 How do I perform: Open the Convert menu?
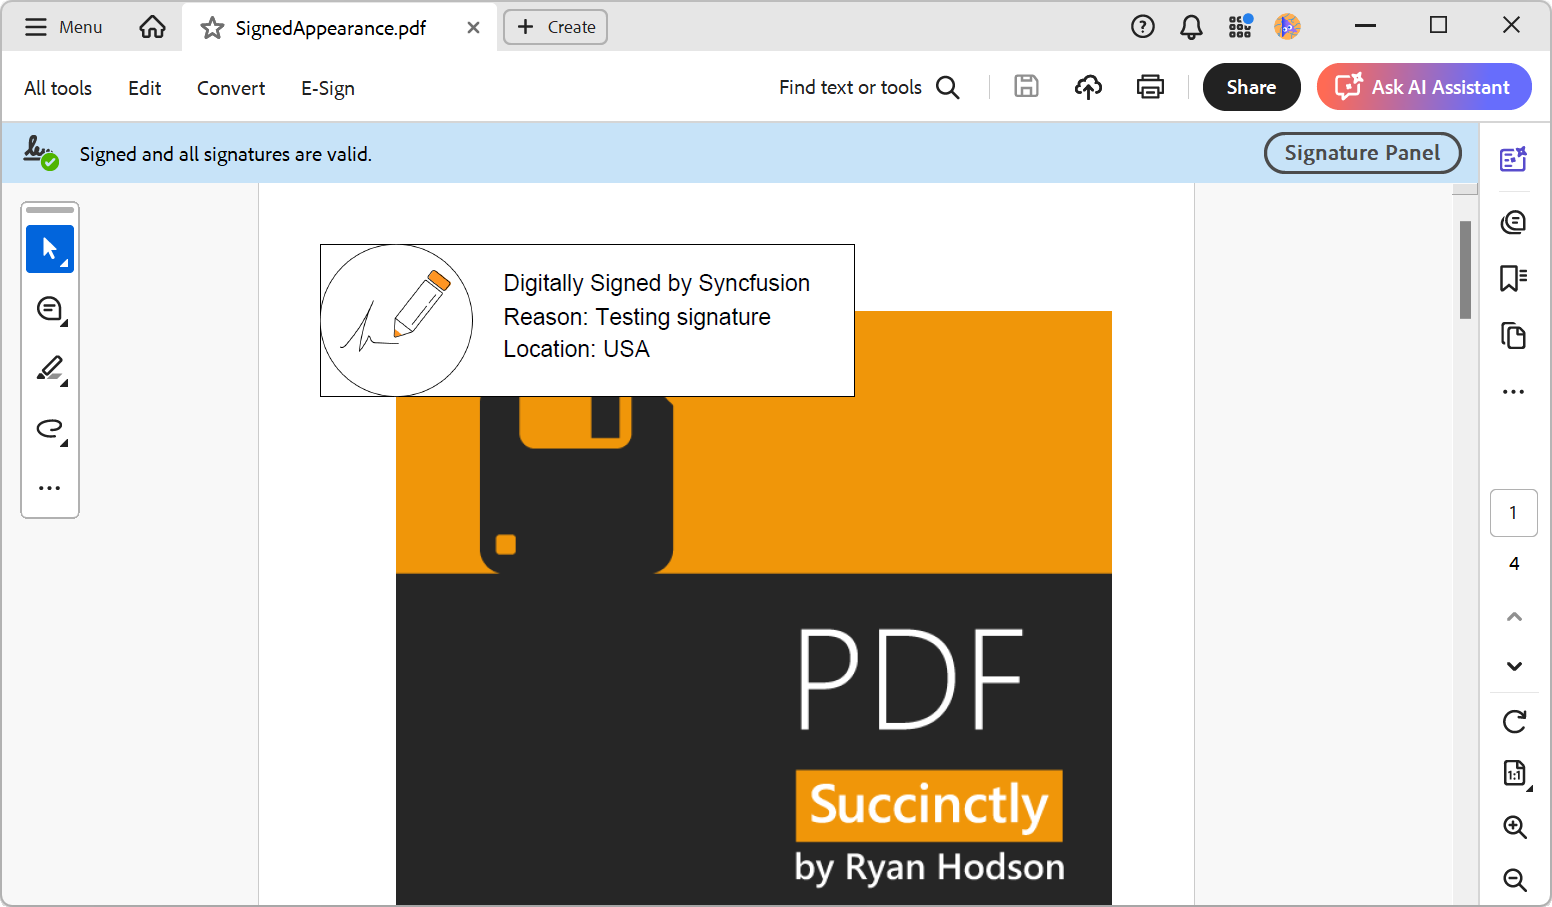tap(230, 88)
